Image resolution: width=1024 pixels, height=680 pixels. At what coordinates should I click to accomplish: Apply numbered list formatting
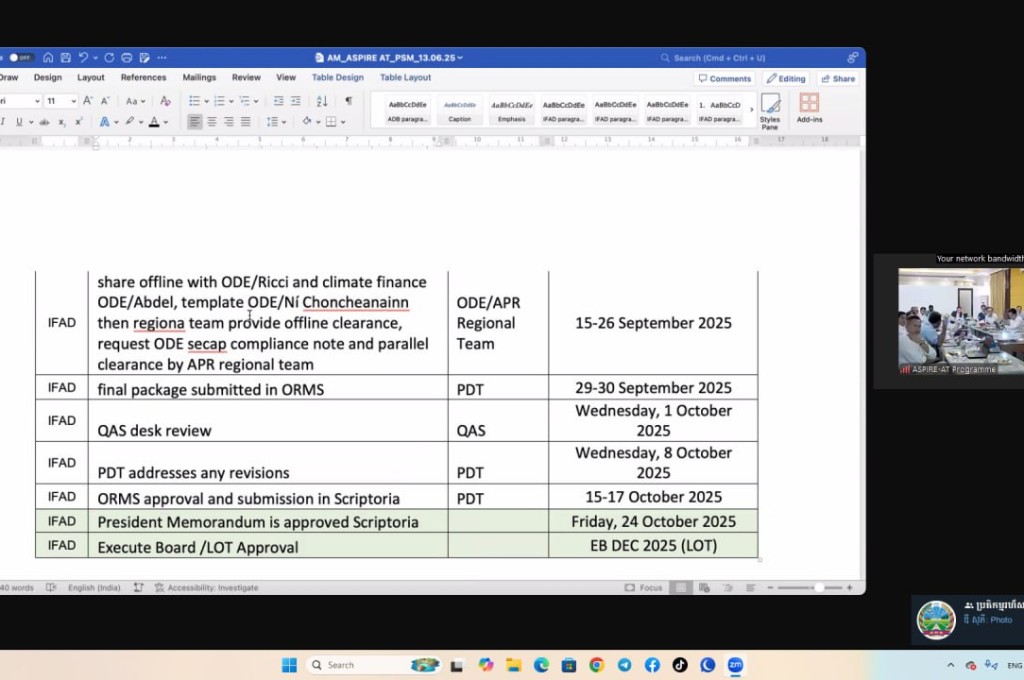[219, 101]
